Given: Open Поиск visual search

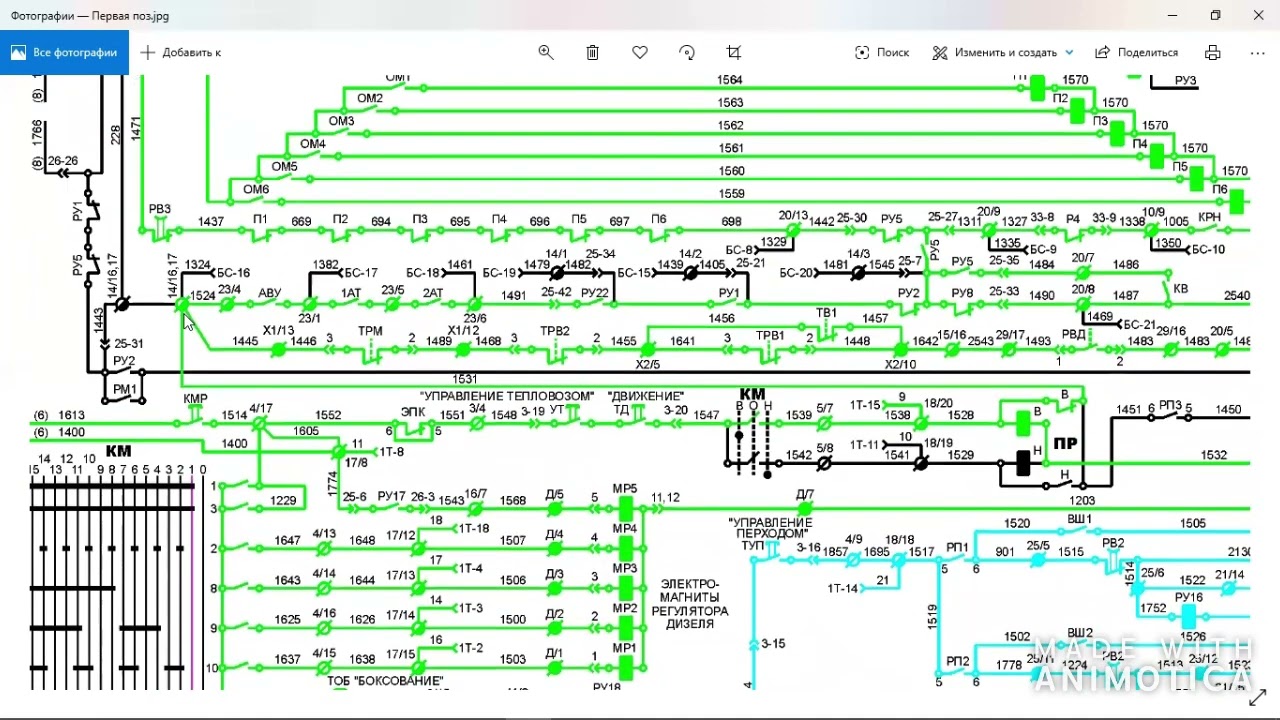Looking at the screenshot, I should [x=882, y=53].
